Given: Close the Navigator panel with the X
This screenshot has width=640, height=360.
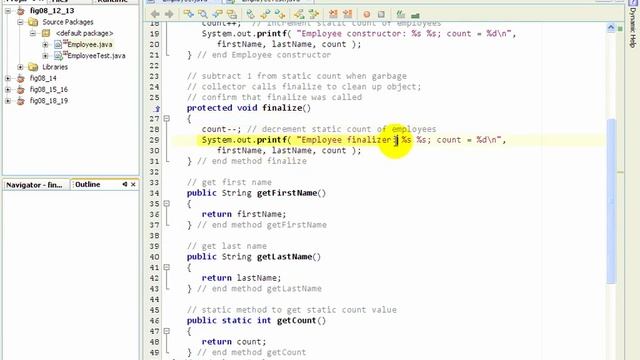Looking at the screenshot, I should tap(133, 184).
